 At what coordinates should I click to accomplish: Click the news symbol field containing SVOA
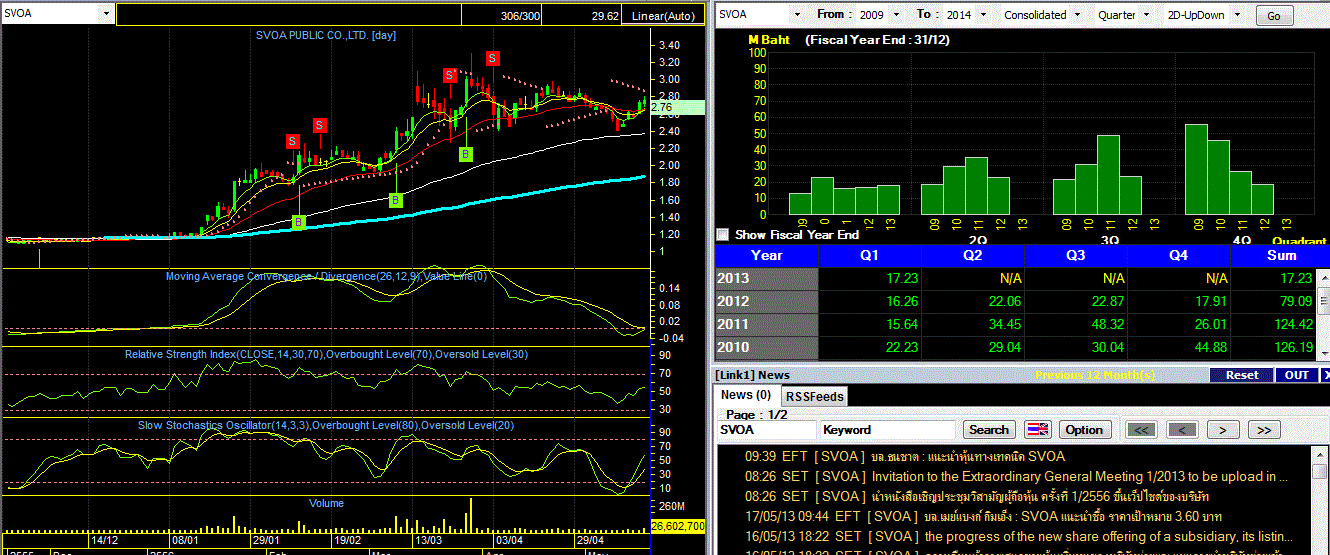pos(766,430)
